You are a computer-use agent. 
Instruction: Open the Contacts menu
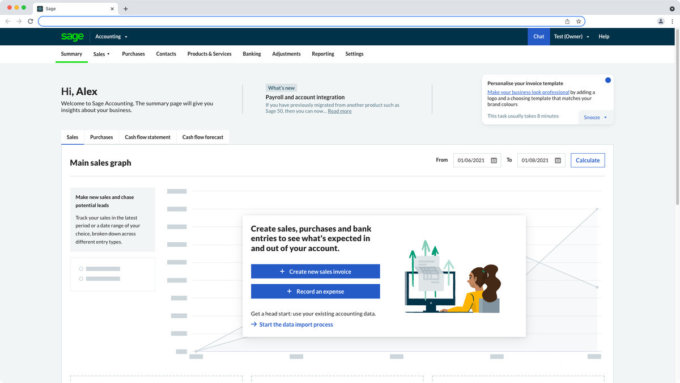tap(166, 54)
